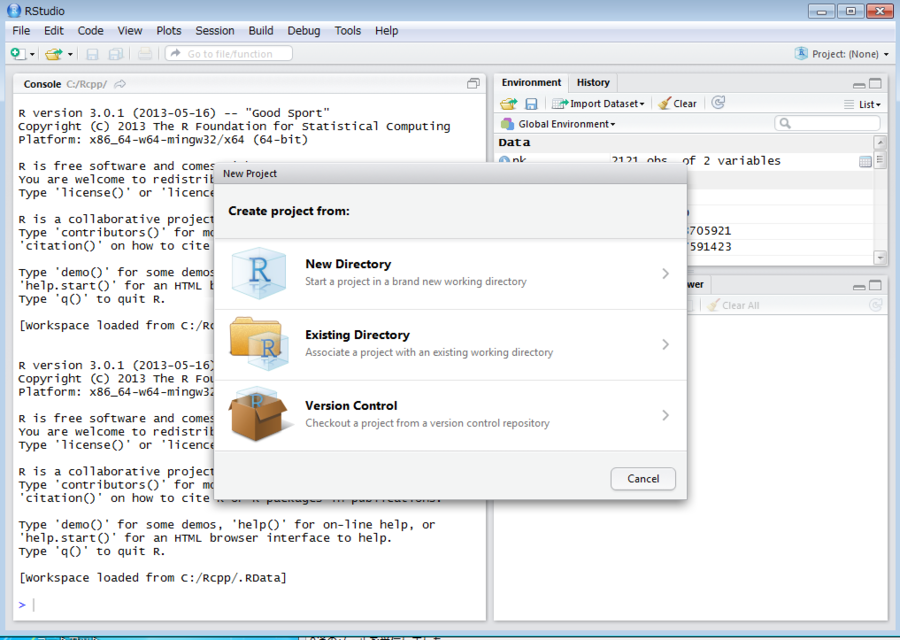Open the Session menu

click(215, 30)
